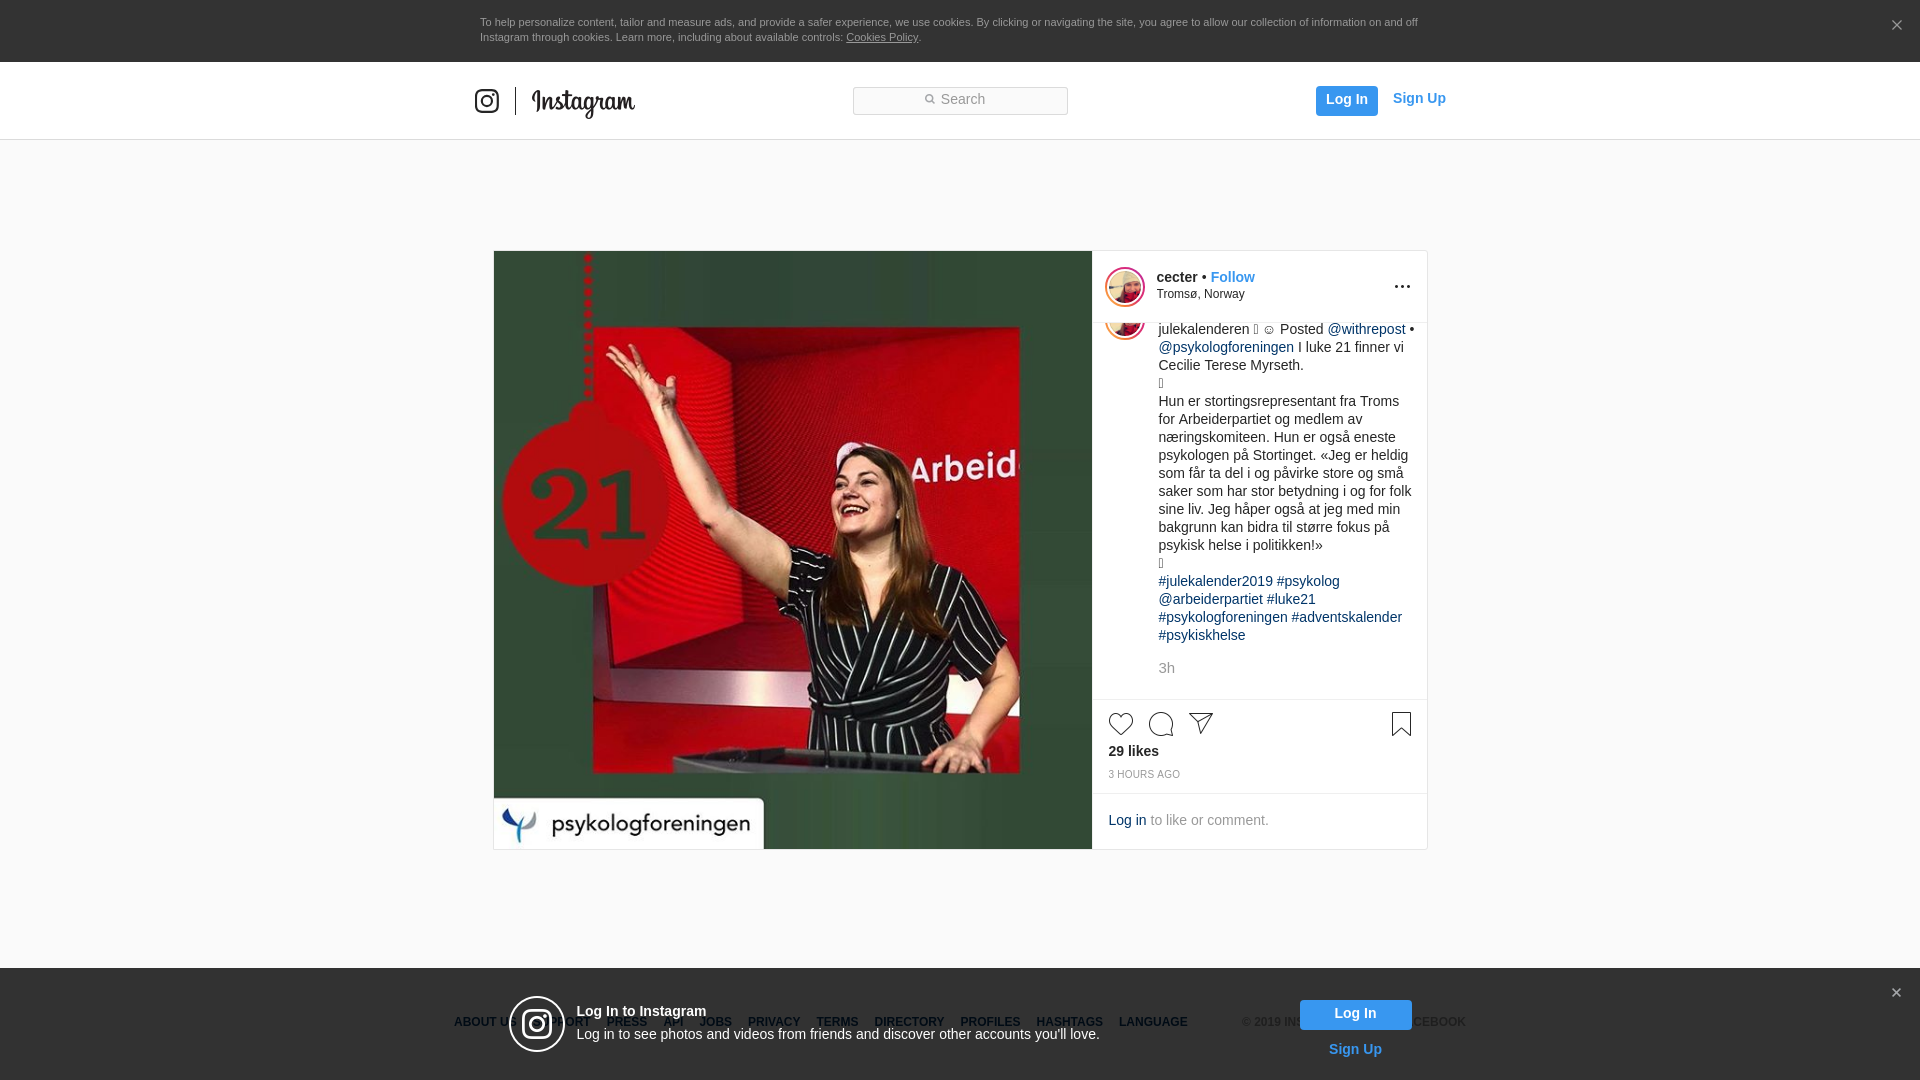This screenshot has height=1080, width=1920.
Task: Open the LANGUAGE selector in footer
Action: pyautogui.click(x=1152, y=1022)
